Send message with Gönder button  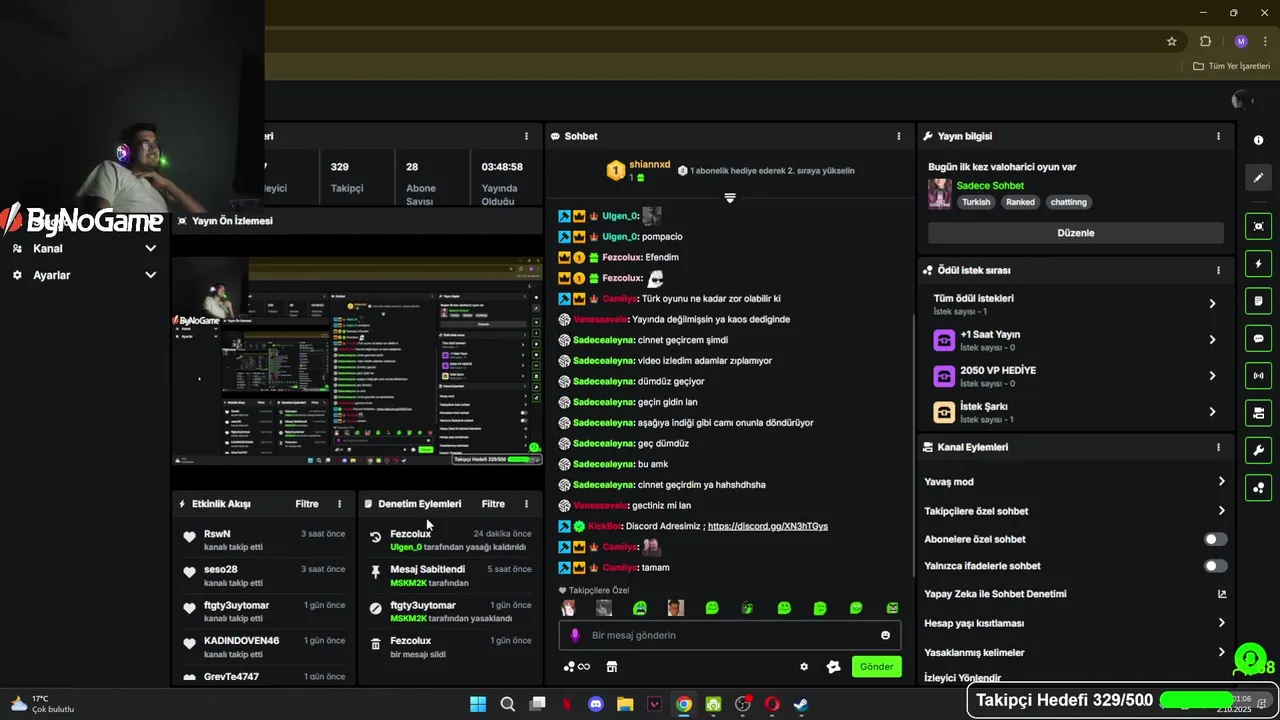[x=877, y=667]
